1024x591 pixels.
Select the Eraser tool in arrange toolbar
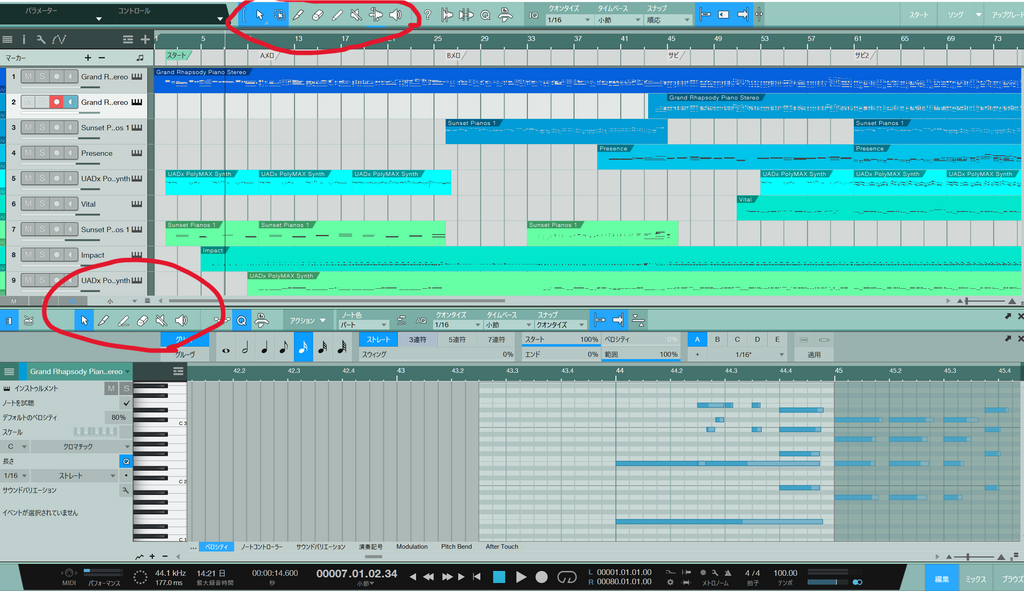(318, 15)
